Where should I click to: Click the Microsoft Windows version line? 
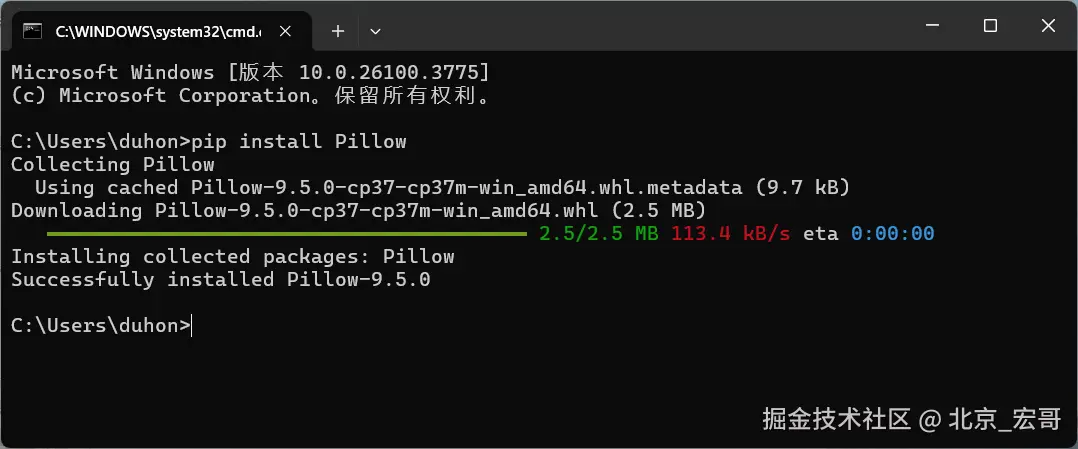tap(250, 72)
